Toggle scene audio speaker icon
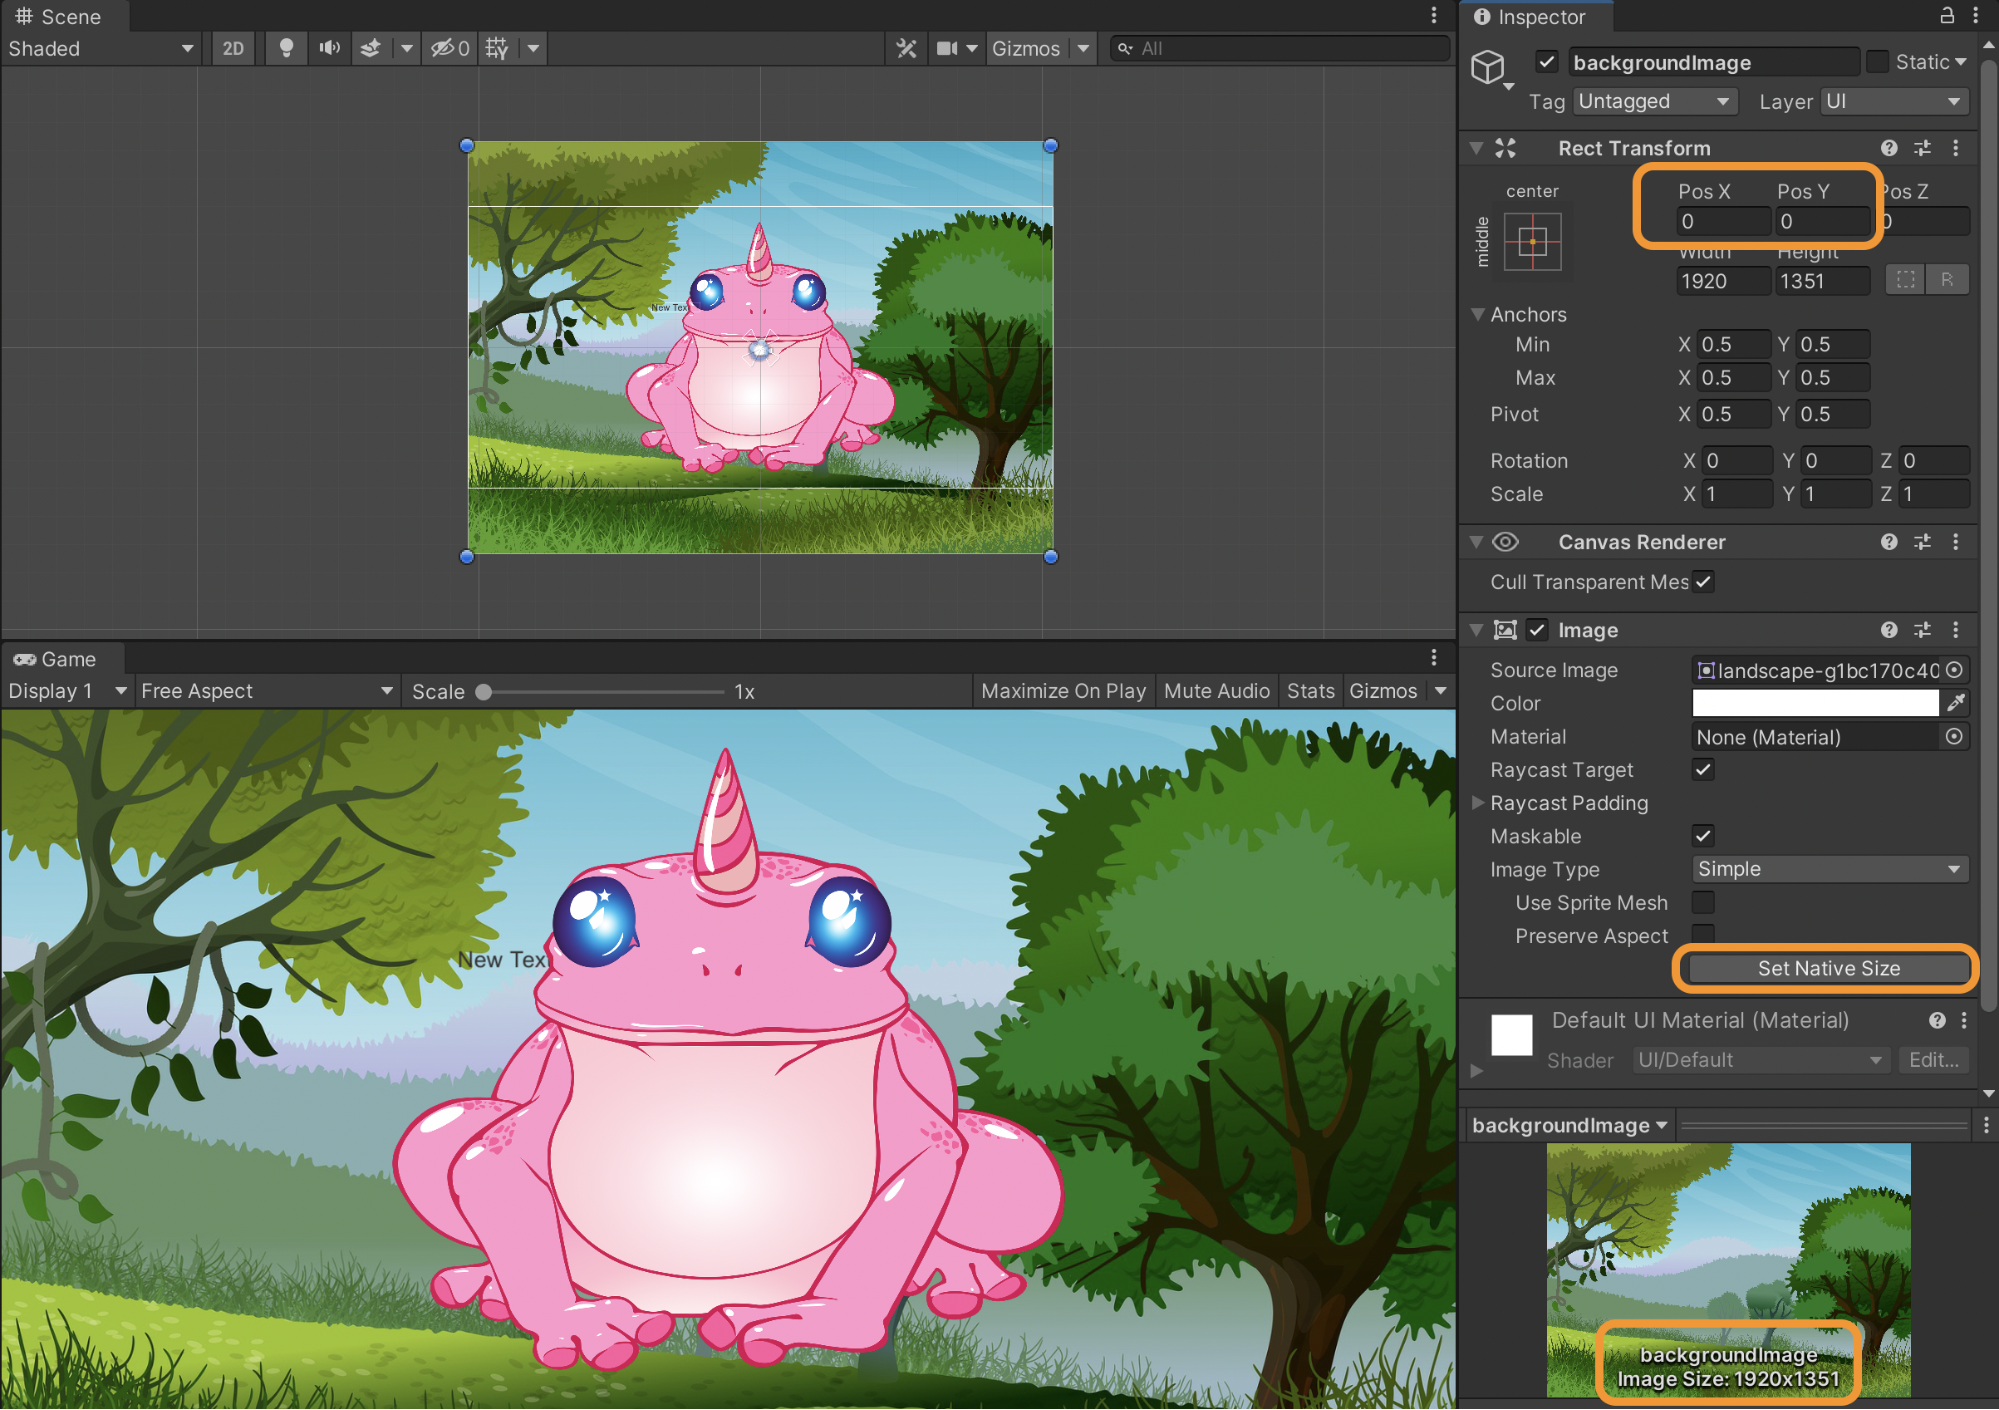This screenshot has width=1999, height=1410. (329, 48)
